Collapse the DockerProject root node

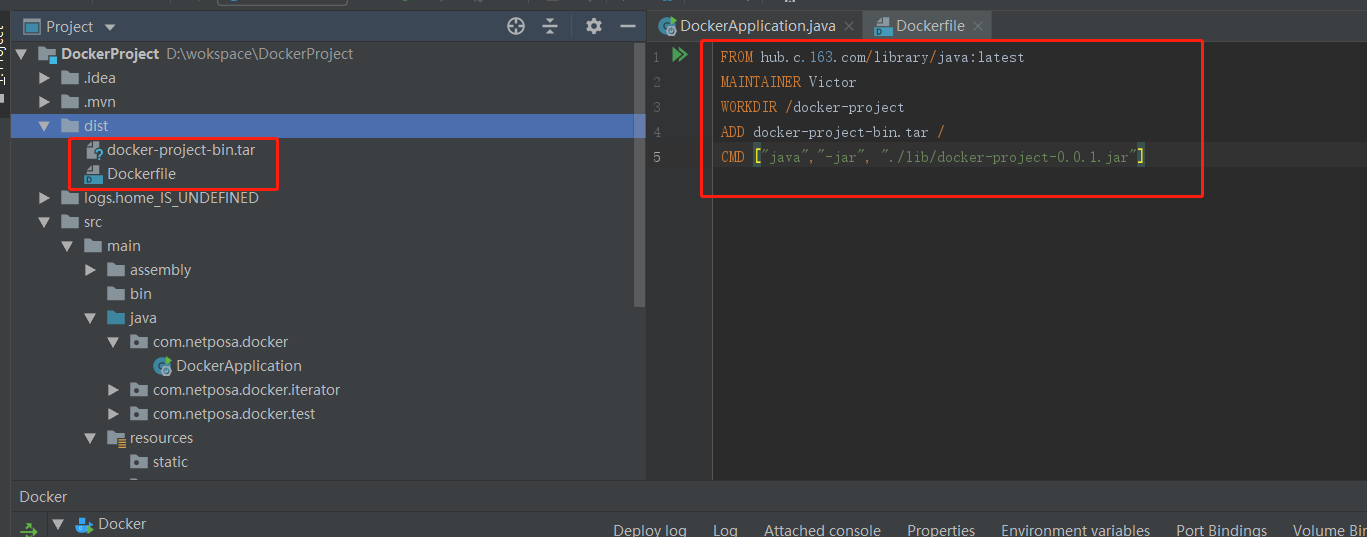point(21,54)
